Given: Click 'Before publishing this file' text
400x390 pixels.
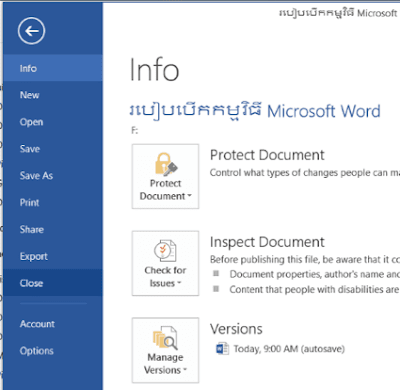Looking at the screenshot, I should 305,259.
